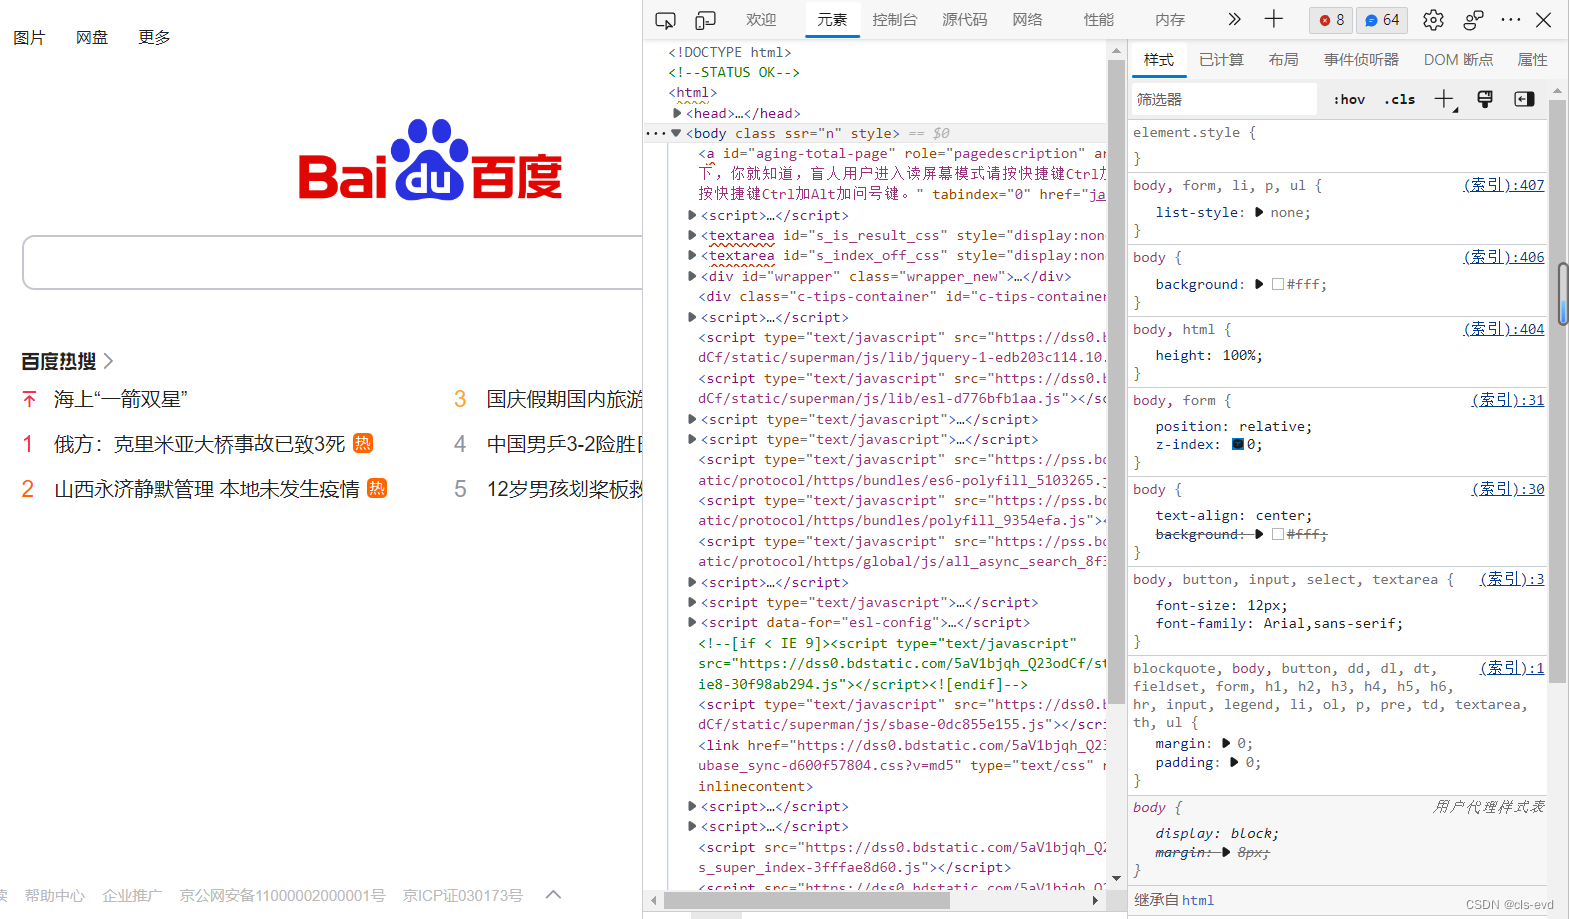Click into the Baidu search box
This screenshot has height=919, width=1569.
332,263
